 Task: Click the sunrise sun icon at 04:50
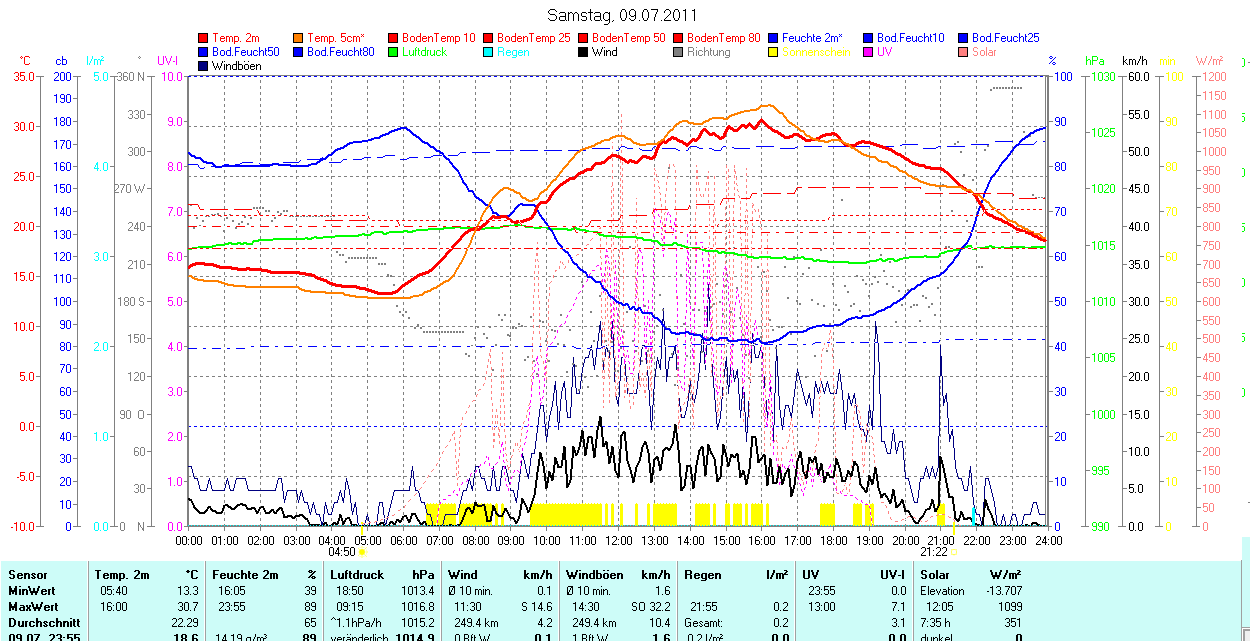coord(362,551)
